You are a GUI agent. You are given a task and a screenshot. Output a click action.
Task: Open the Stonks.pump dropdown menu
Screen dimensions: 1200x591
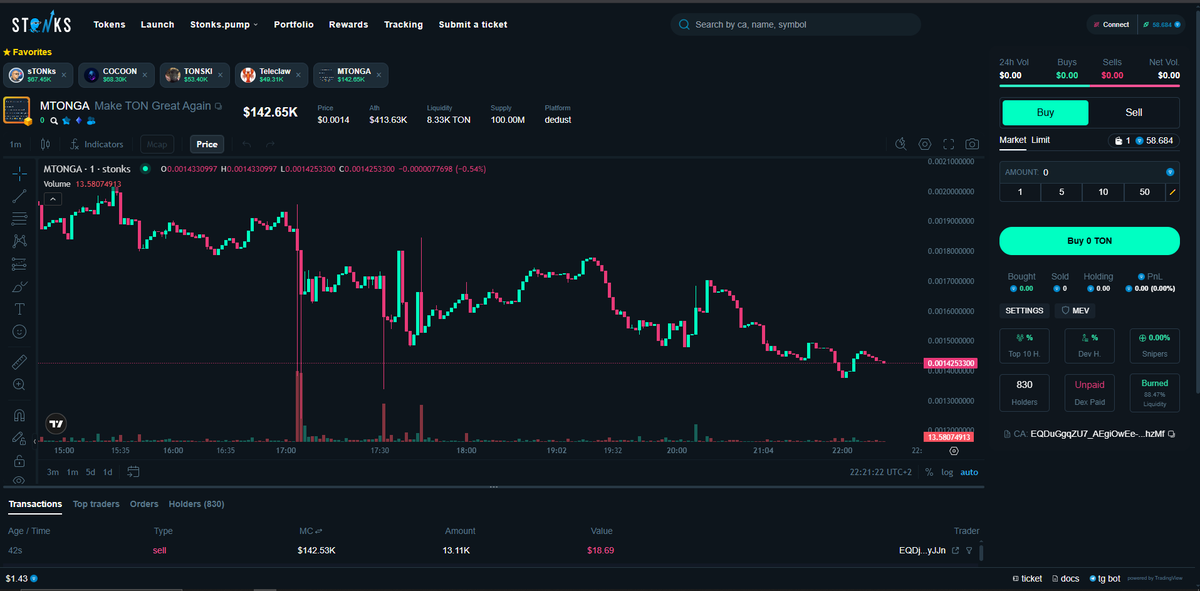coord(224,24)
